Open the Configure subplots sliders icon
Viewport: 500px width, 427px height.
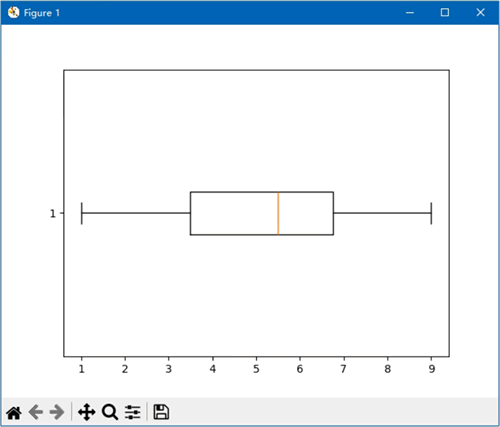coord(133,412)
